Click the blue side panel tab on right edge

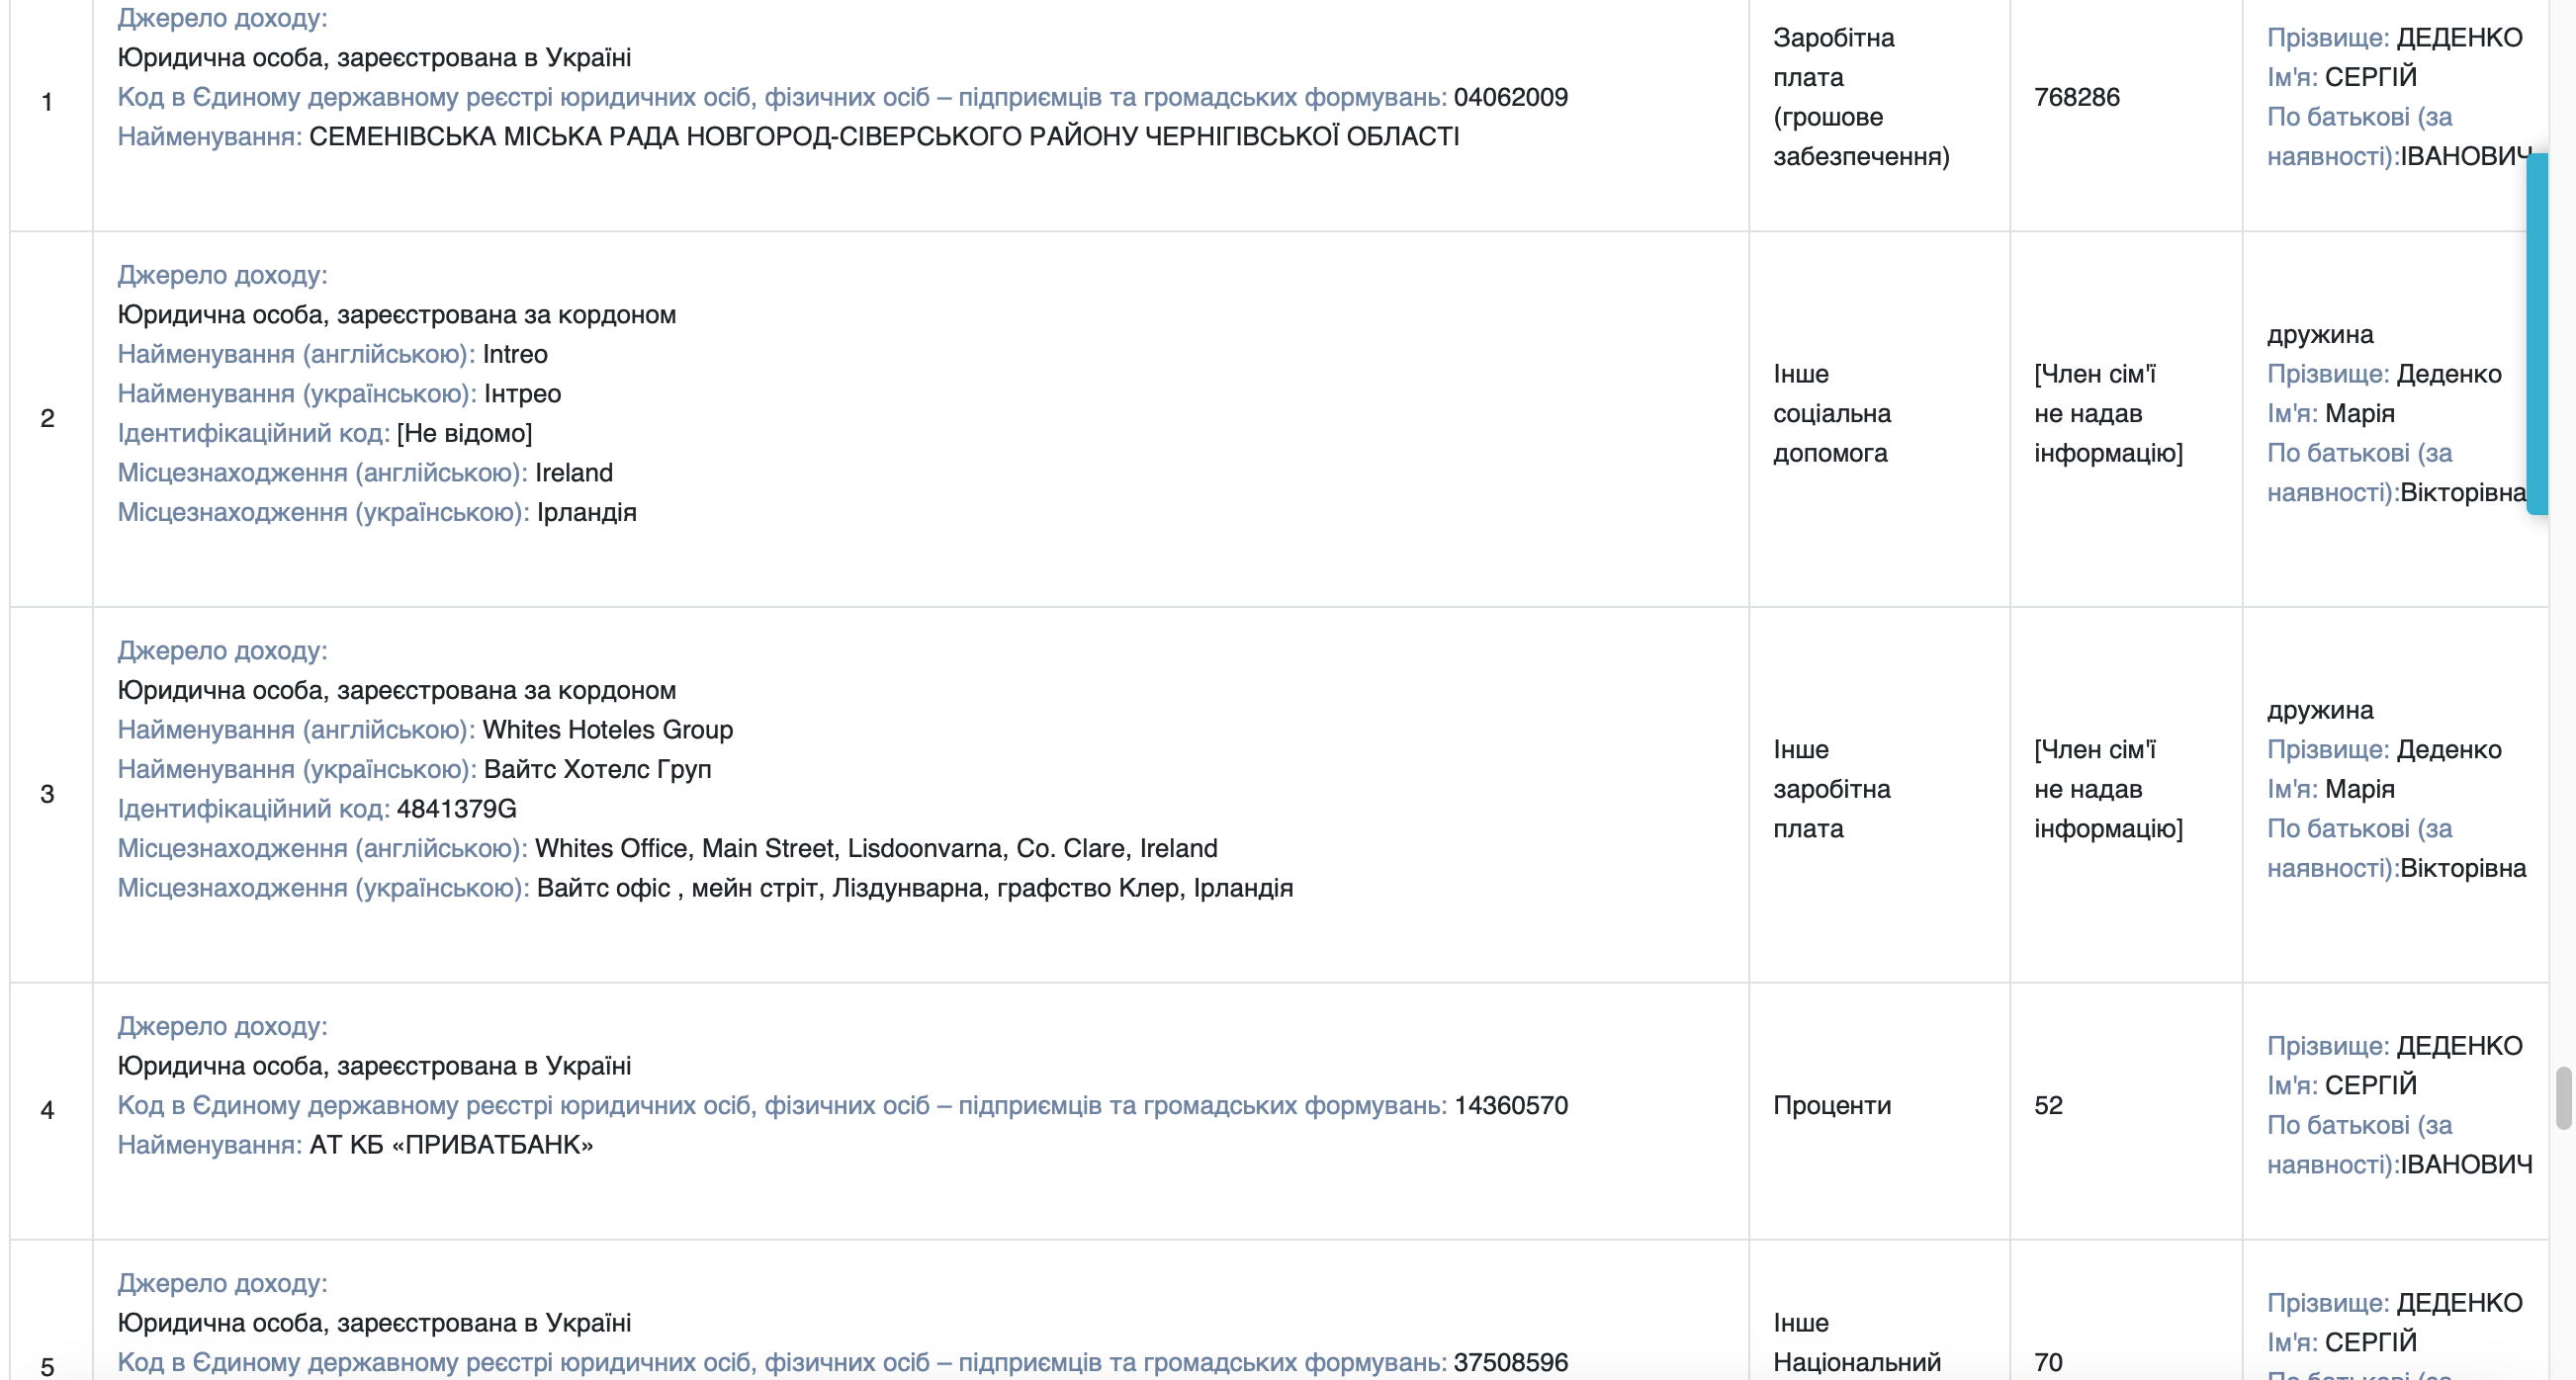click(x=2537, y=334)
